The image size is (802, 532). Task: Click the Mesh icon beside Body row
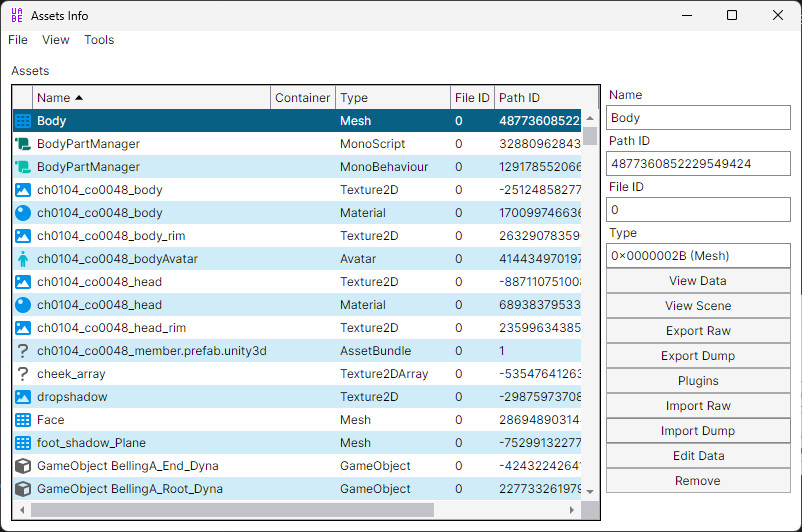(23, 121)
